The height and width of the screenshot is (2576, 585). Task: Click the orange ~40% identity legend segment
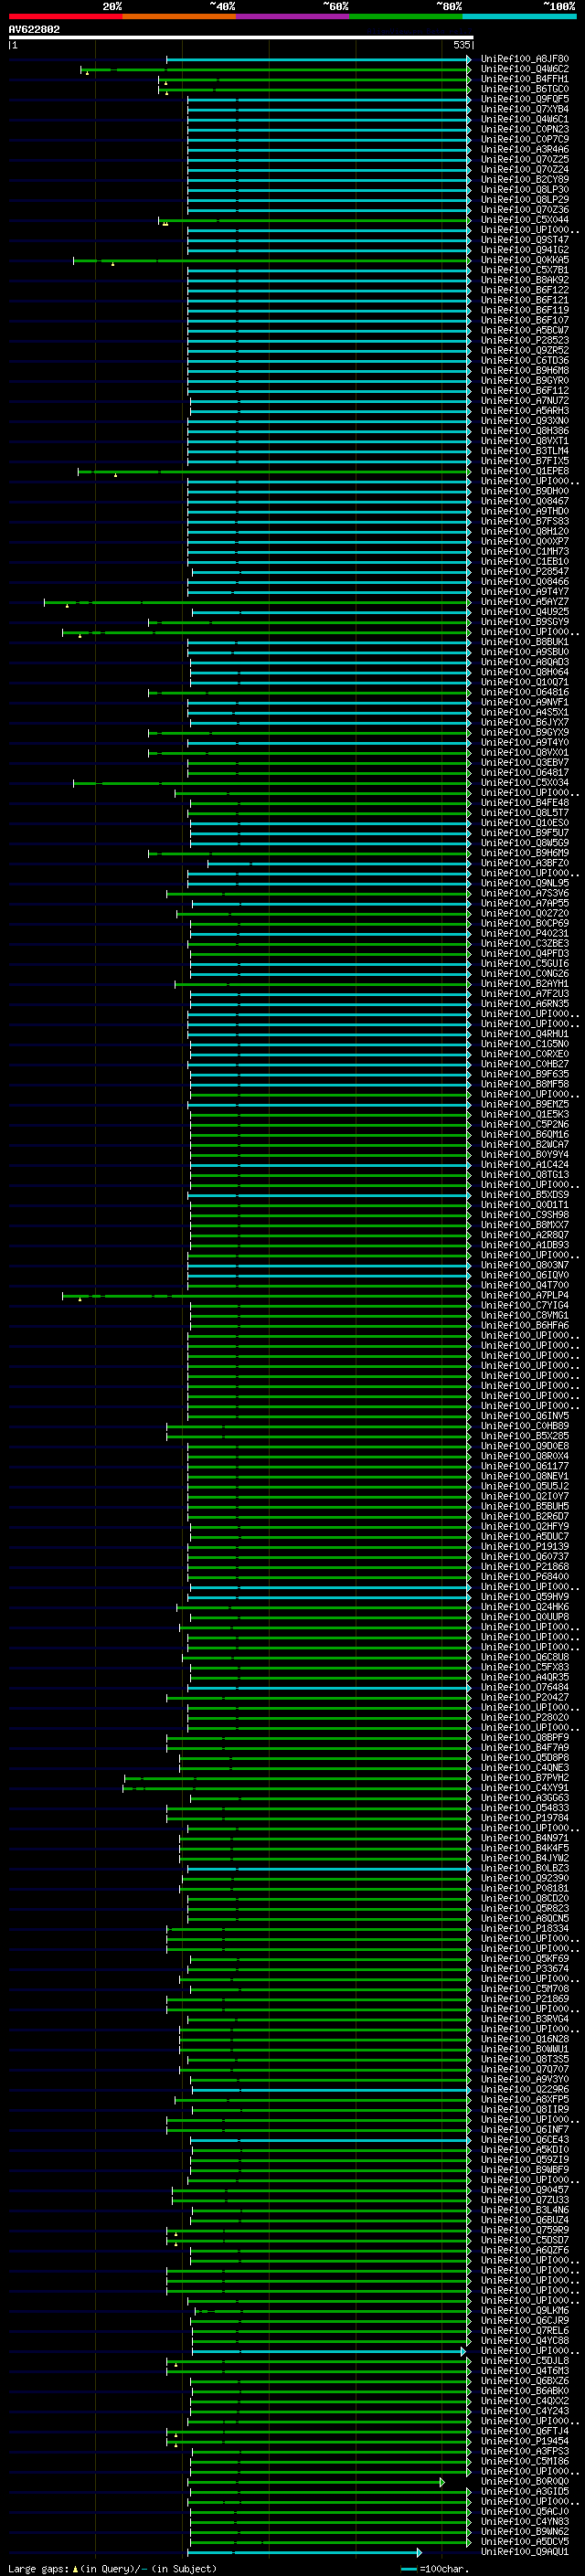click(x=179, y=16)
